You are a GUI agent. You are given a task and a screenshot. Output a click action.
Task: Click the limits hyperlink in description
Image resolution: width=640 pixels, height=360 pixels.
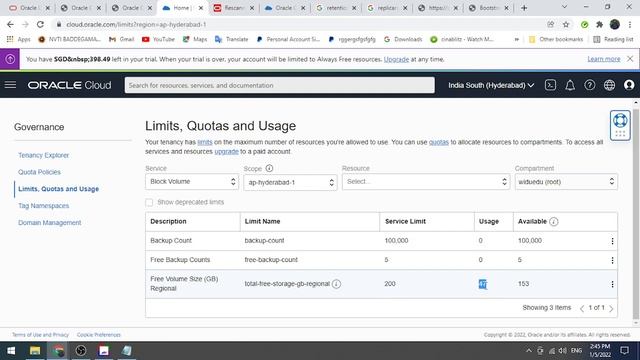pyautogui.click(x=205, y=142)
